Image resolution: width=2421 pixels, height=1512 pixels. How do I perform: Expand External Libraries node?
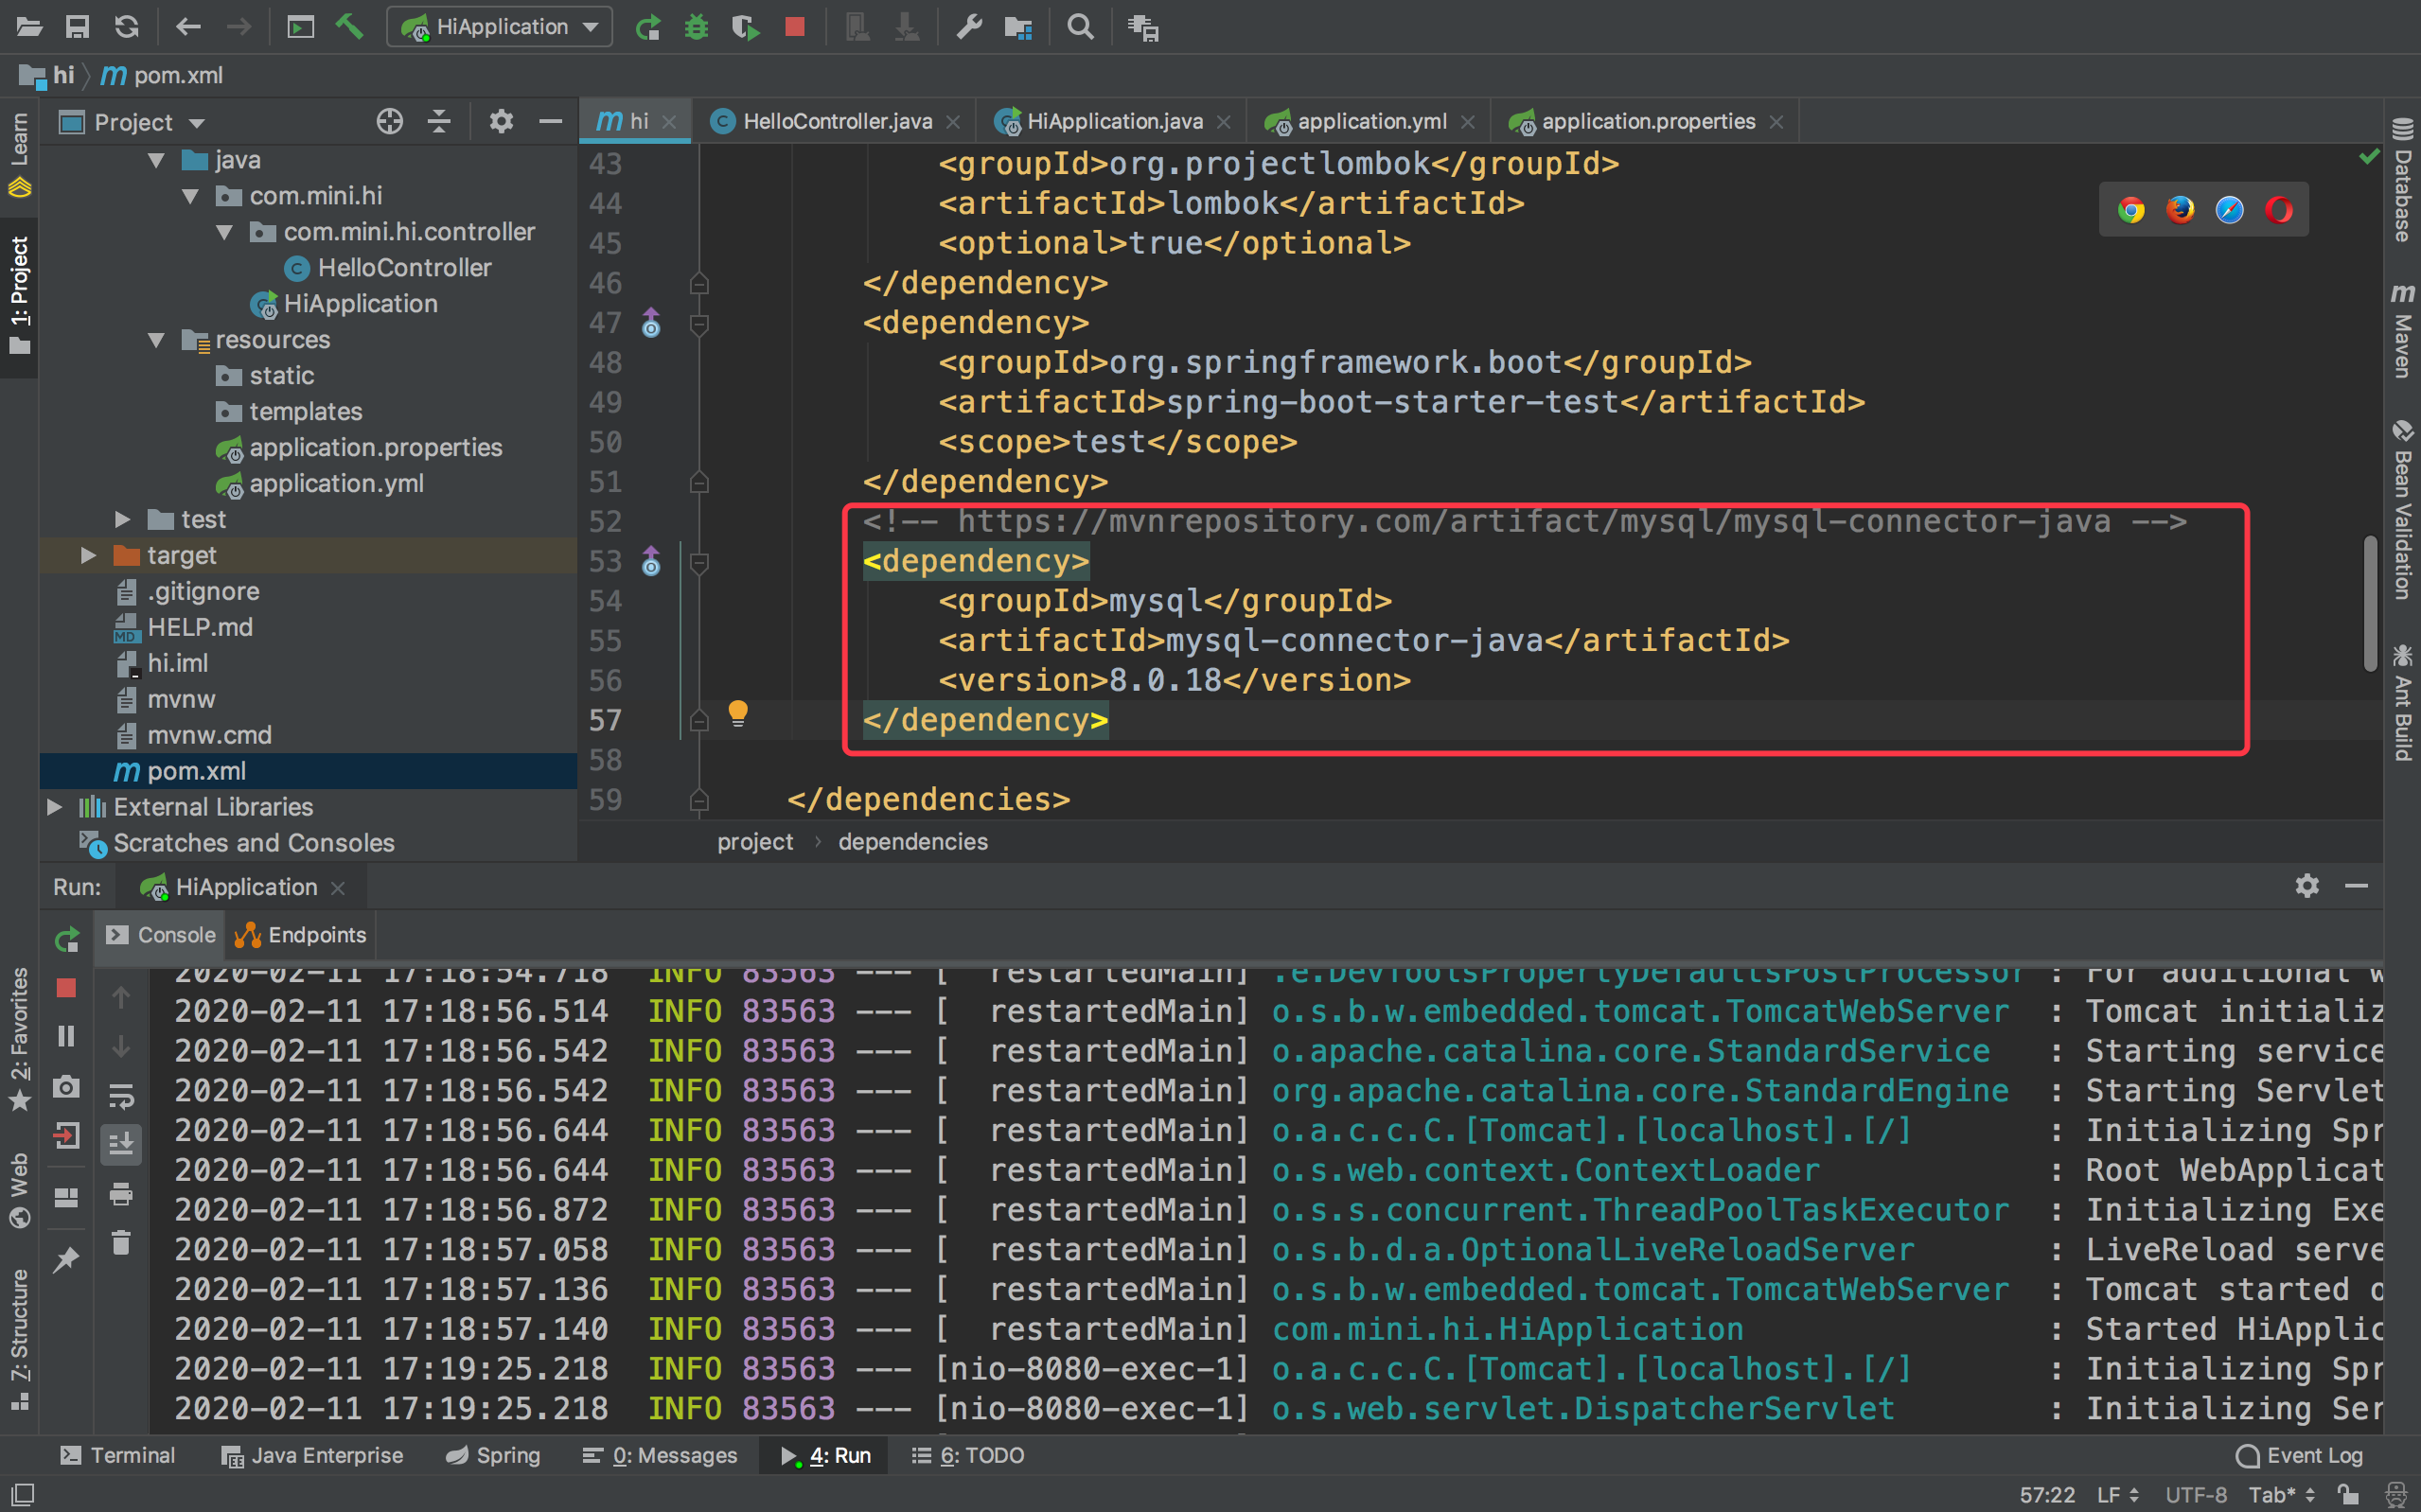click(x=55, y=807)
